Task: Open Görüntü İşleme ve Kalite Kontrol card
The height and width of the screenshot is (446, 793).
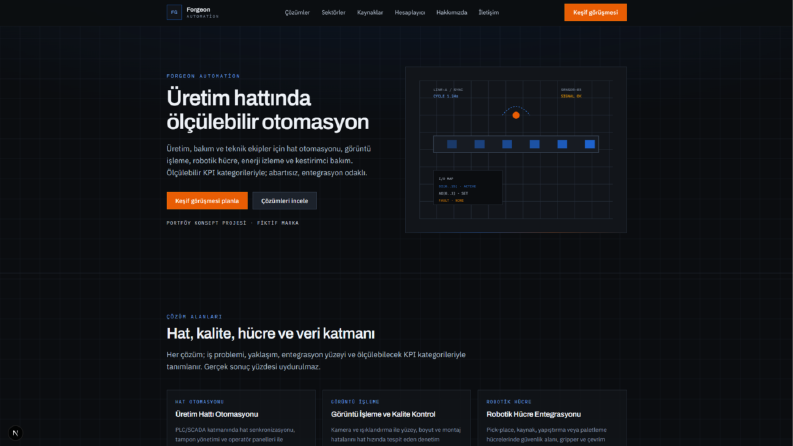Action: click(x=396, y=418)
